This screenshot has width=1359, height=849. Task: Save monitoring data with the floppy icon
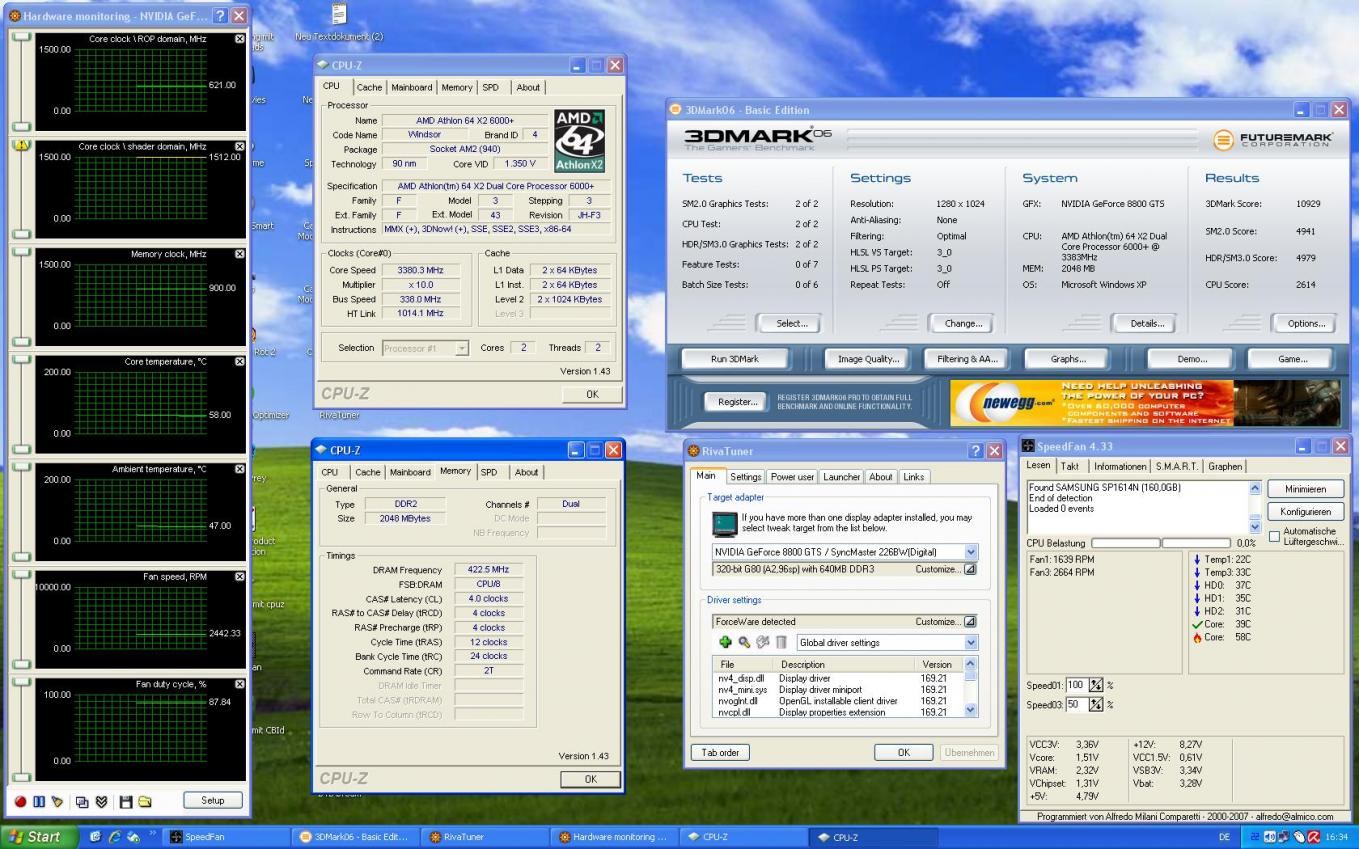click(x=126, y=801)
